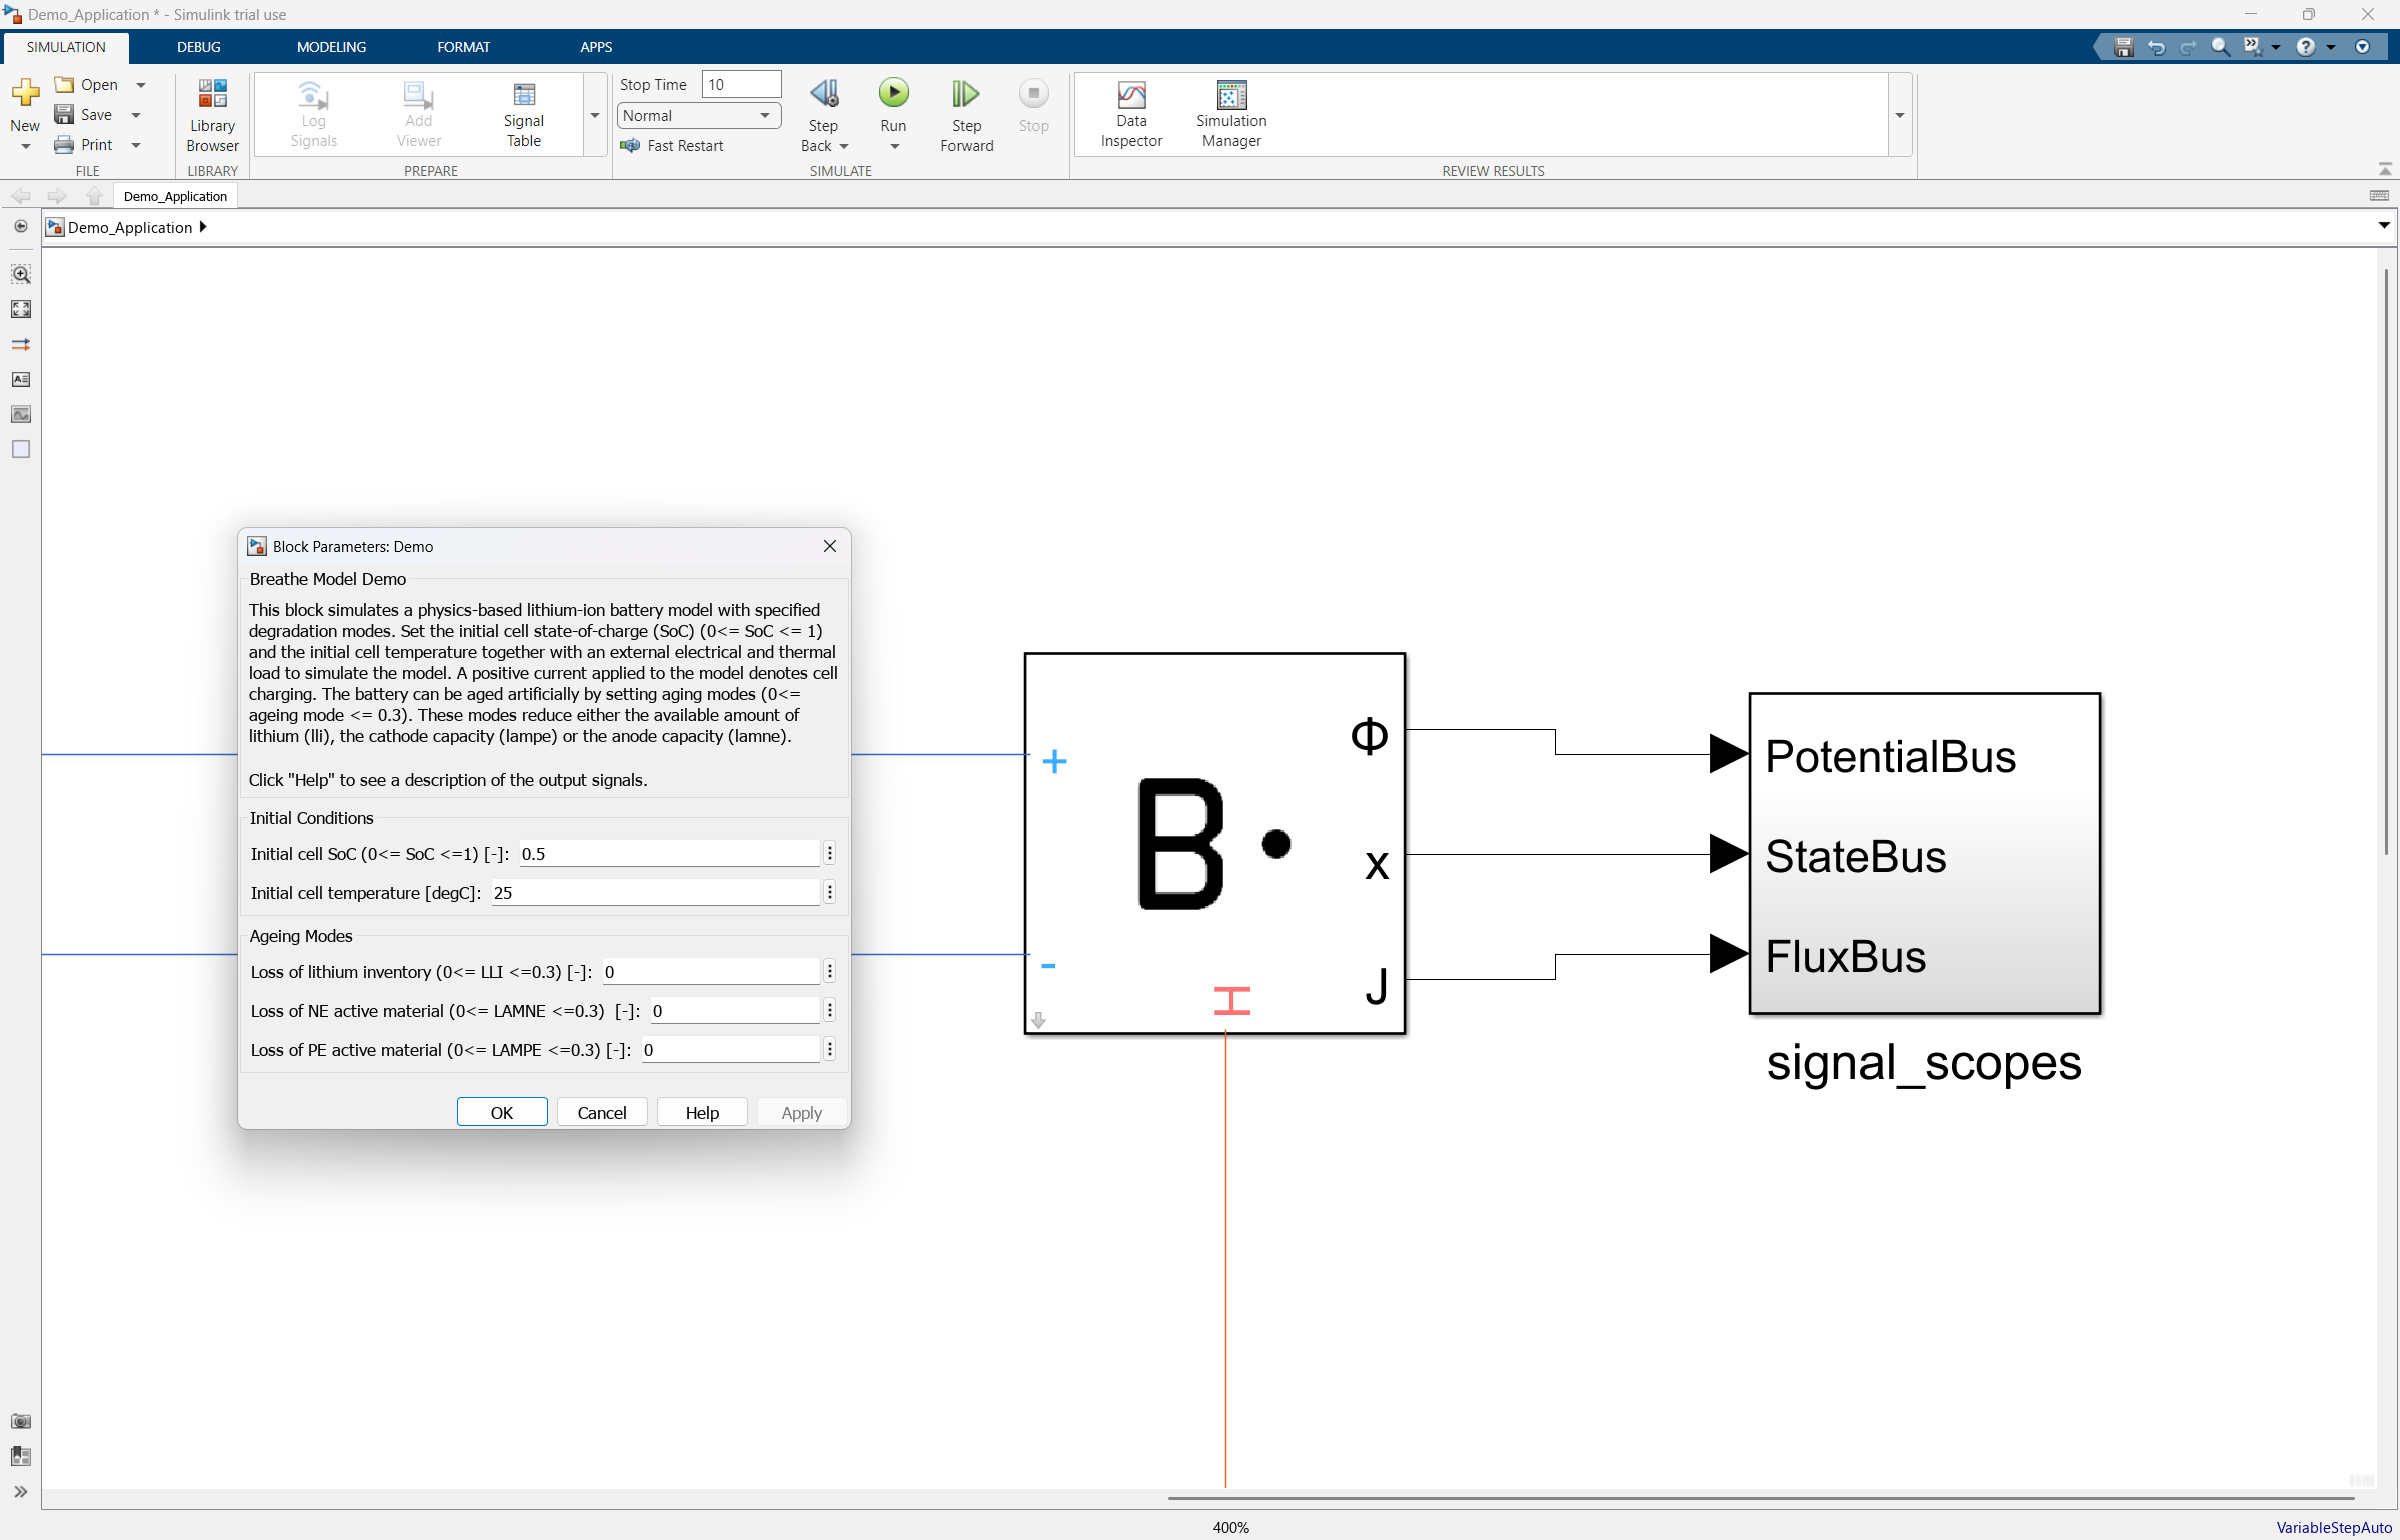The image size is (2400, 1540).
Task: Click the Demo_Application model tab
Action: pos(175,196)
